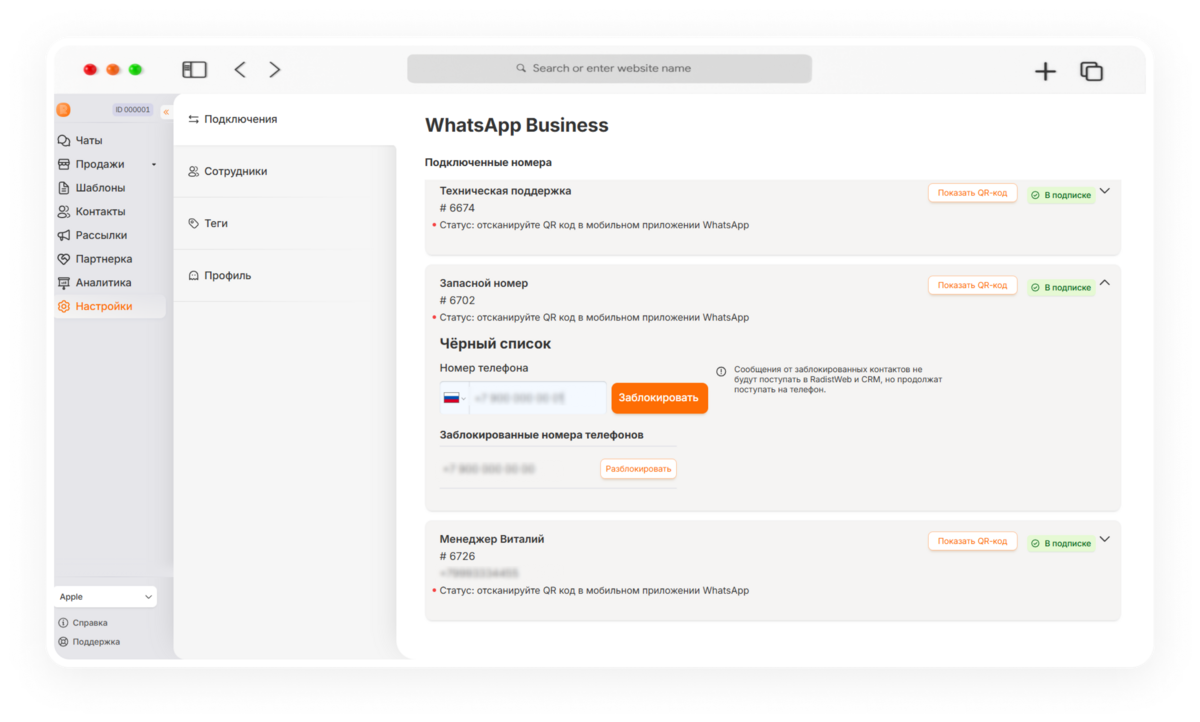1200x722 pixels.
Task: Select Настройки in the sidebar
Action: [110, 306]
